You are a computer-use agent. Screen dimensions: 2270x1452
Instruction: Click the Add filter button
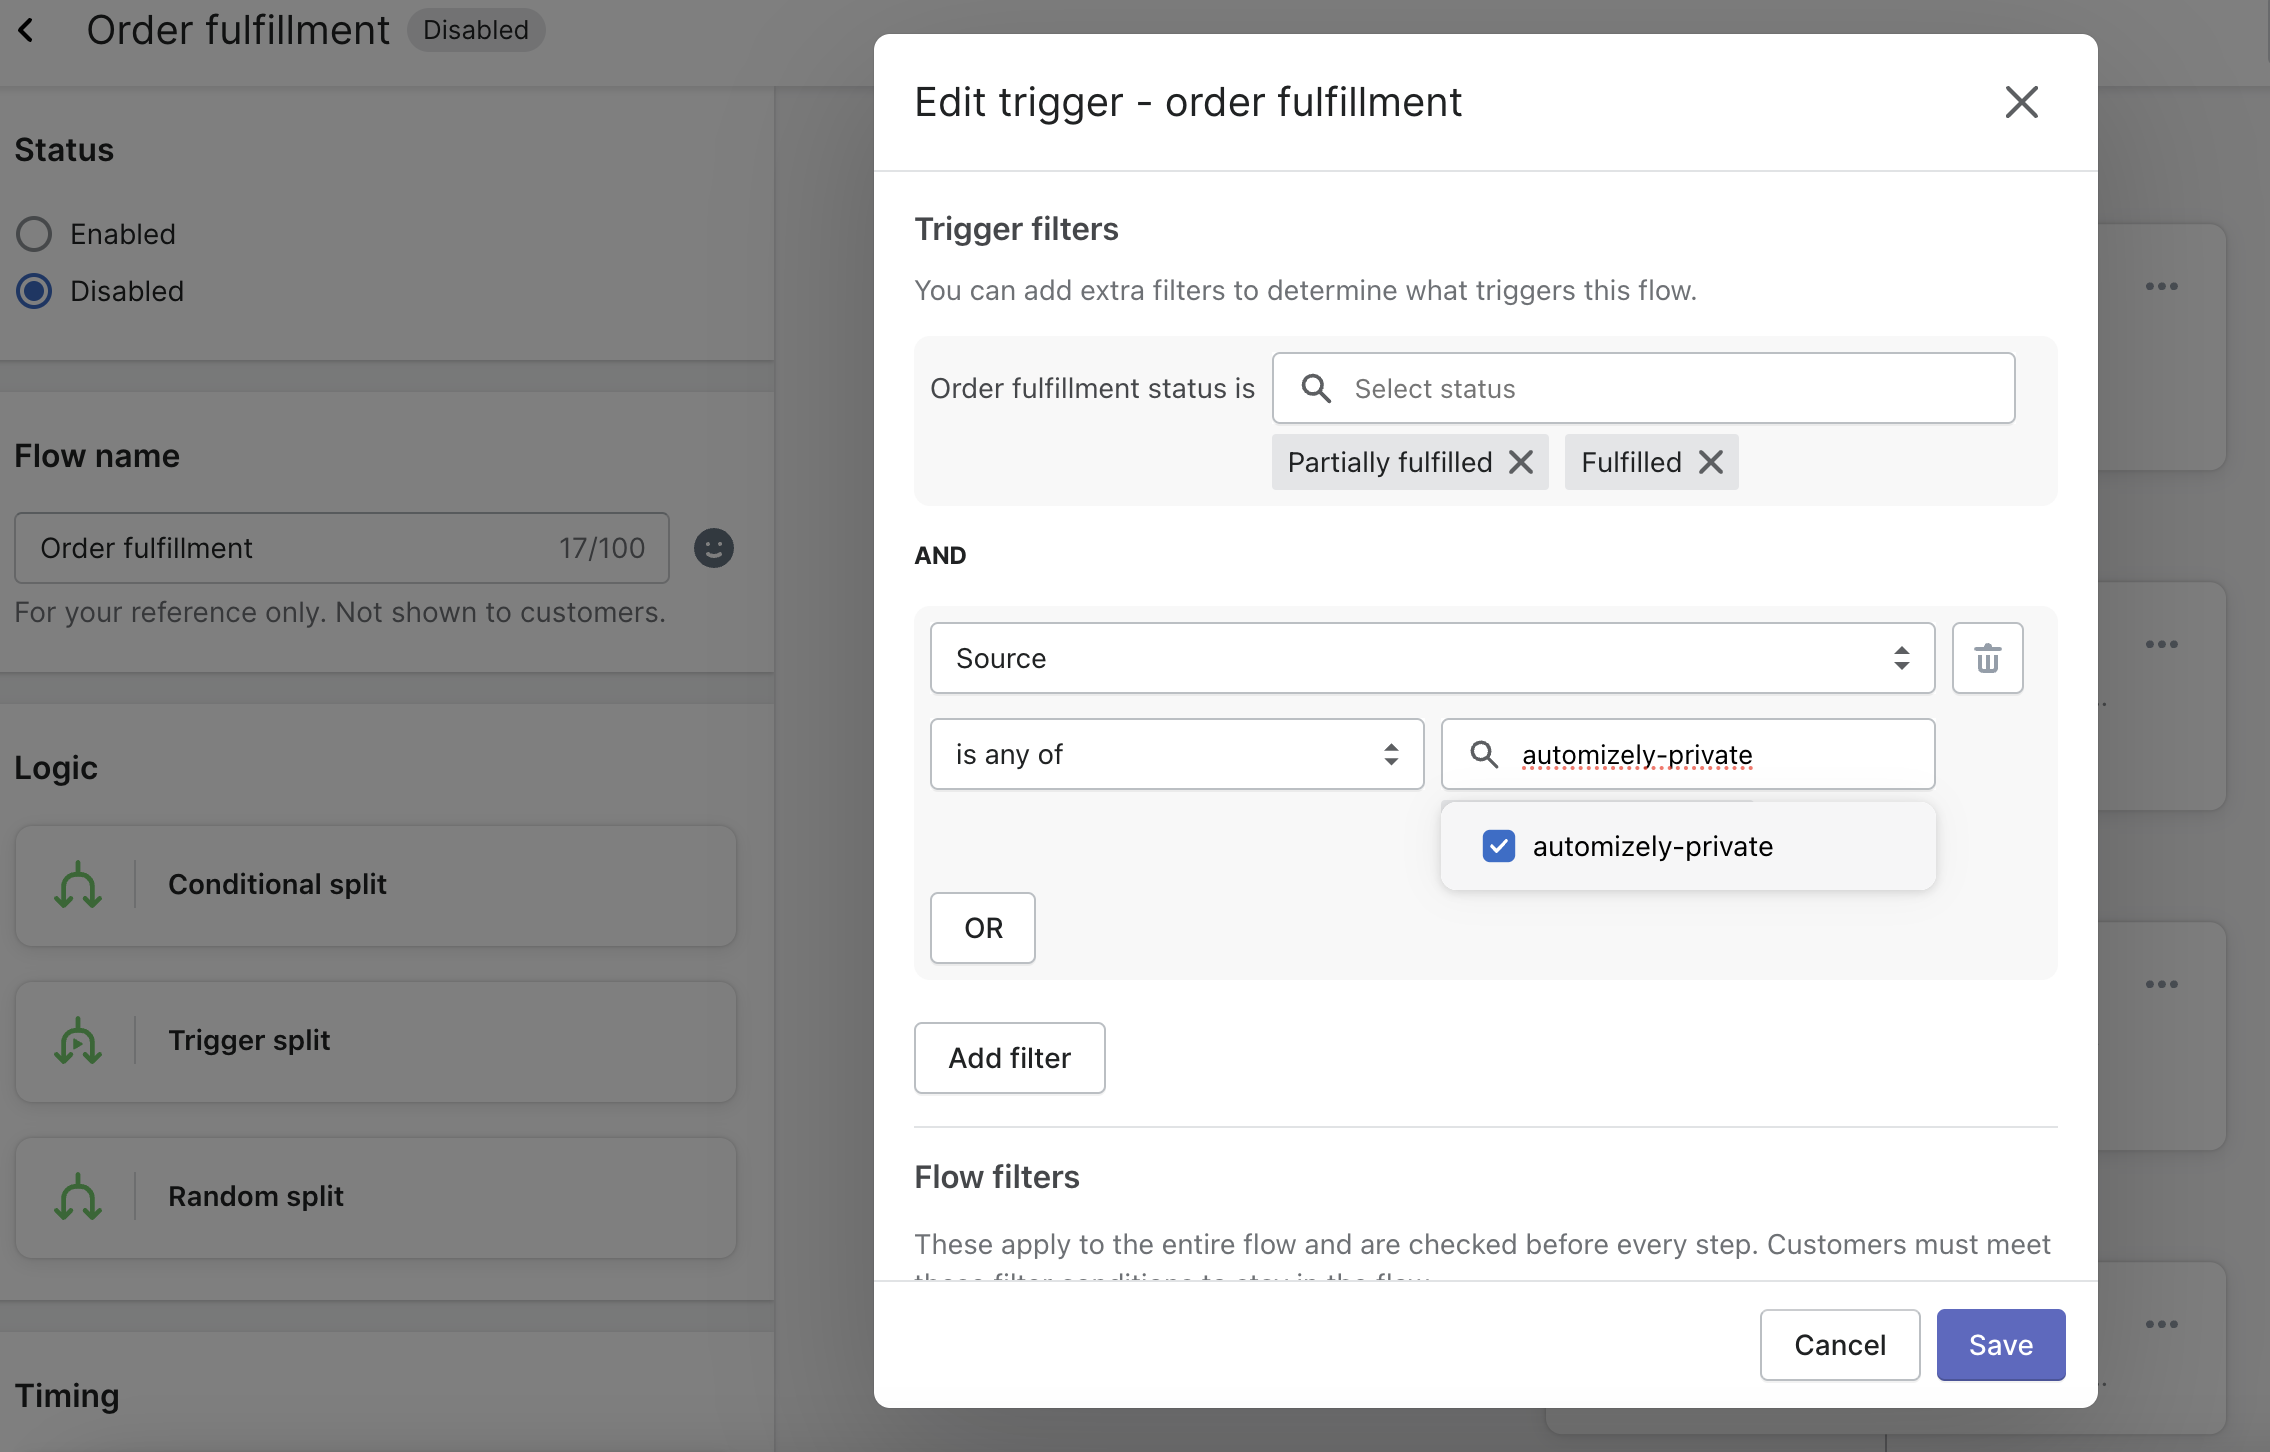coord(1009,1058)
